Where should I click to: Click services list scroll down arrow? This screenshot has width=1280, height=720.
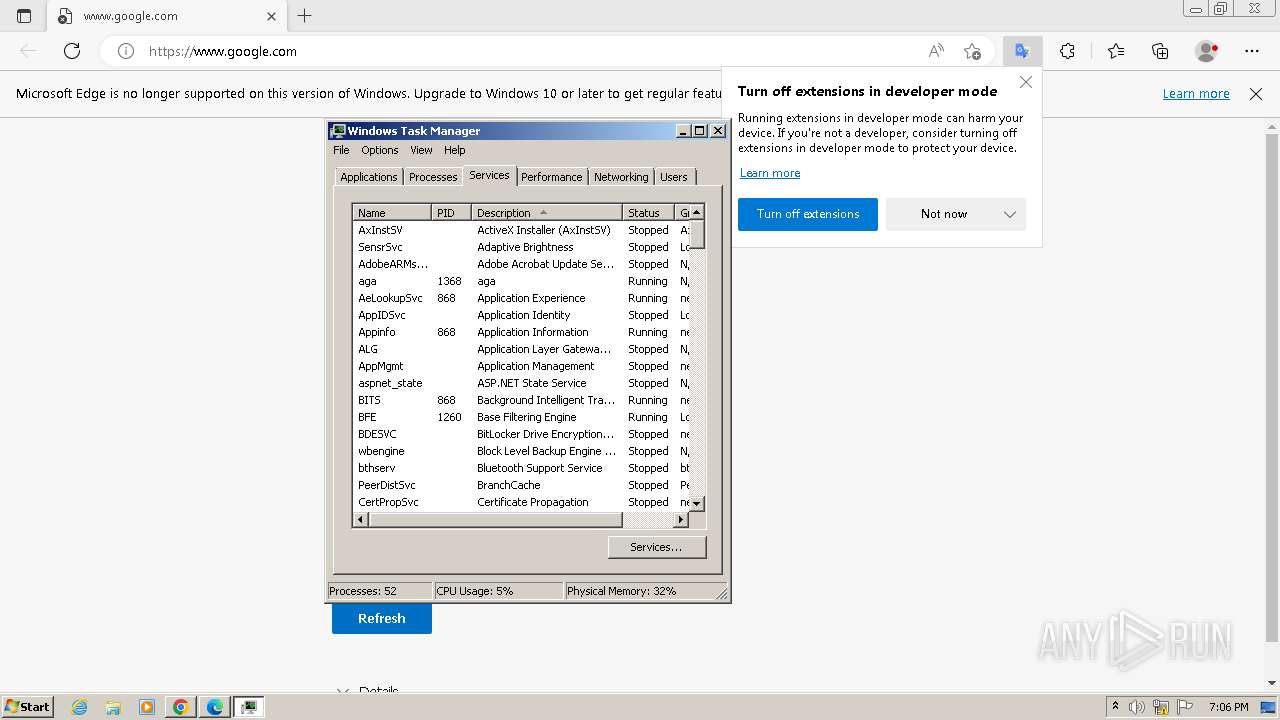coord(697,504)
